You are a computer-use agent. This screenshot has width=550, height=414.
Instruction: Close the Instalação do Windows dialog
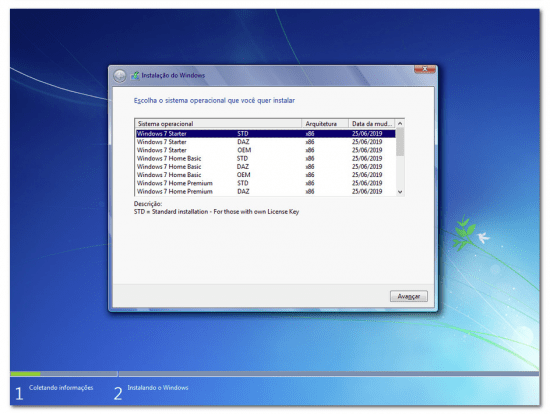pos(424,69)
